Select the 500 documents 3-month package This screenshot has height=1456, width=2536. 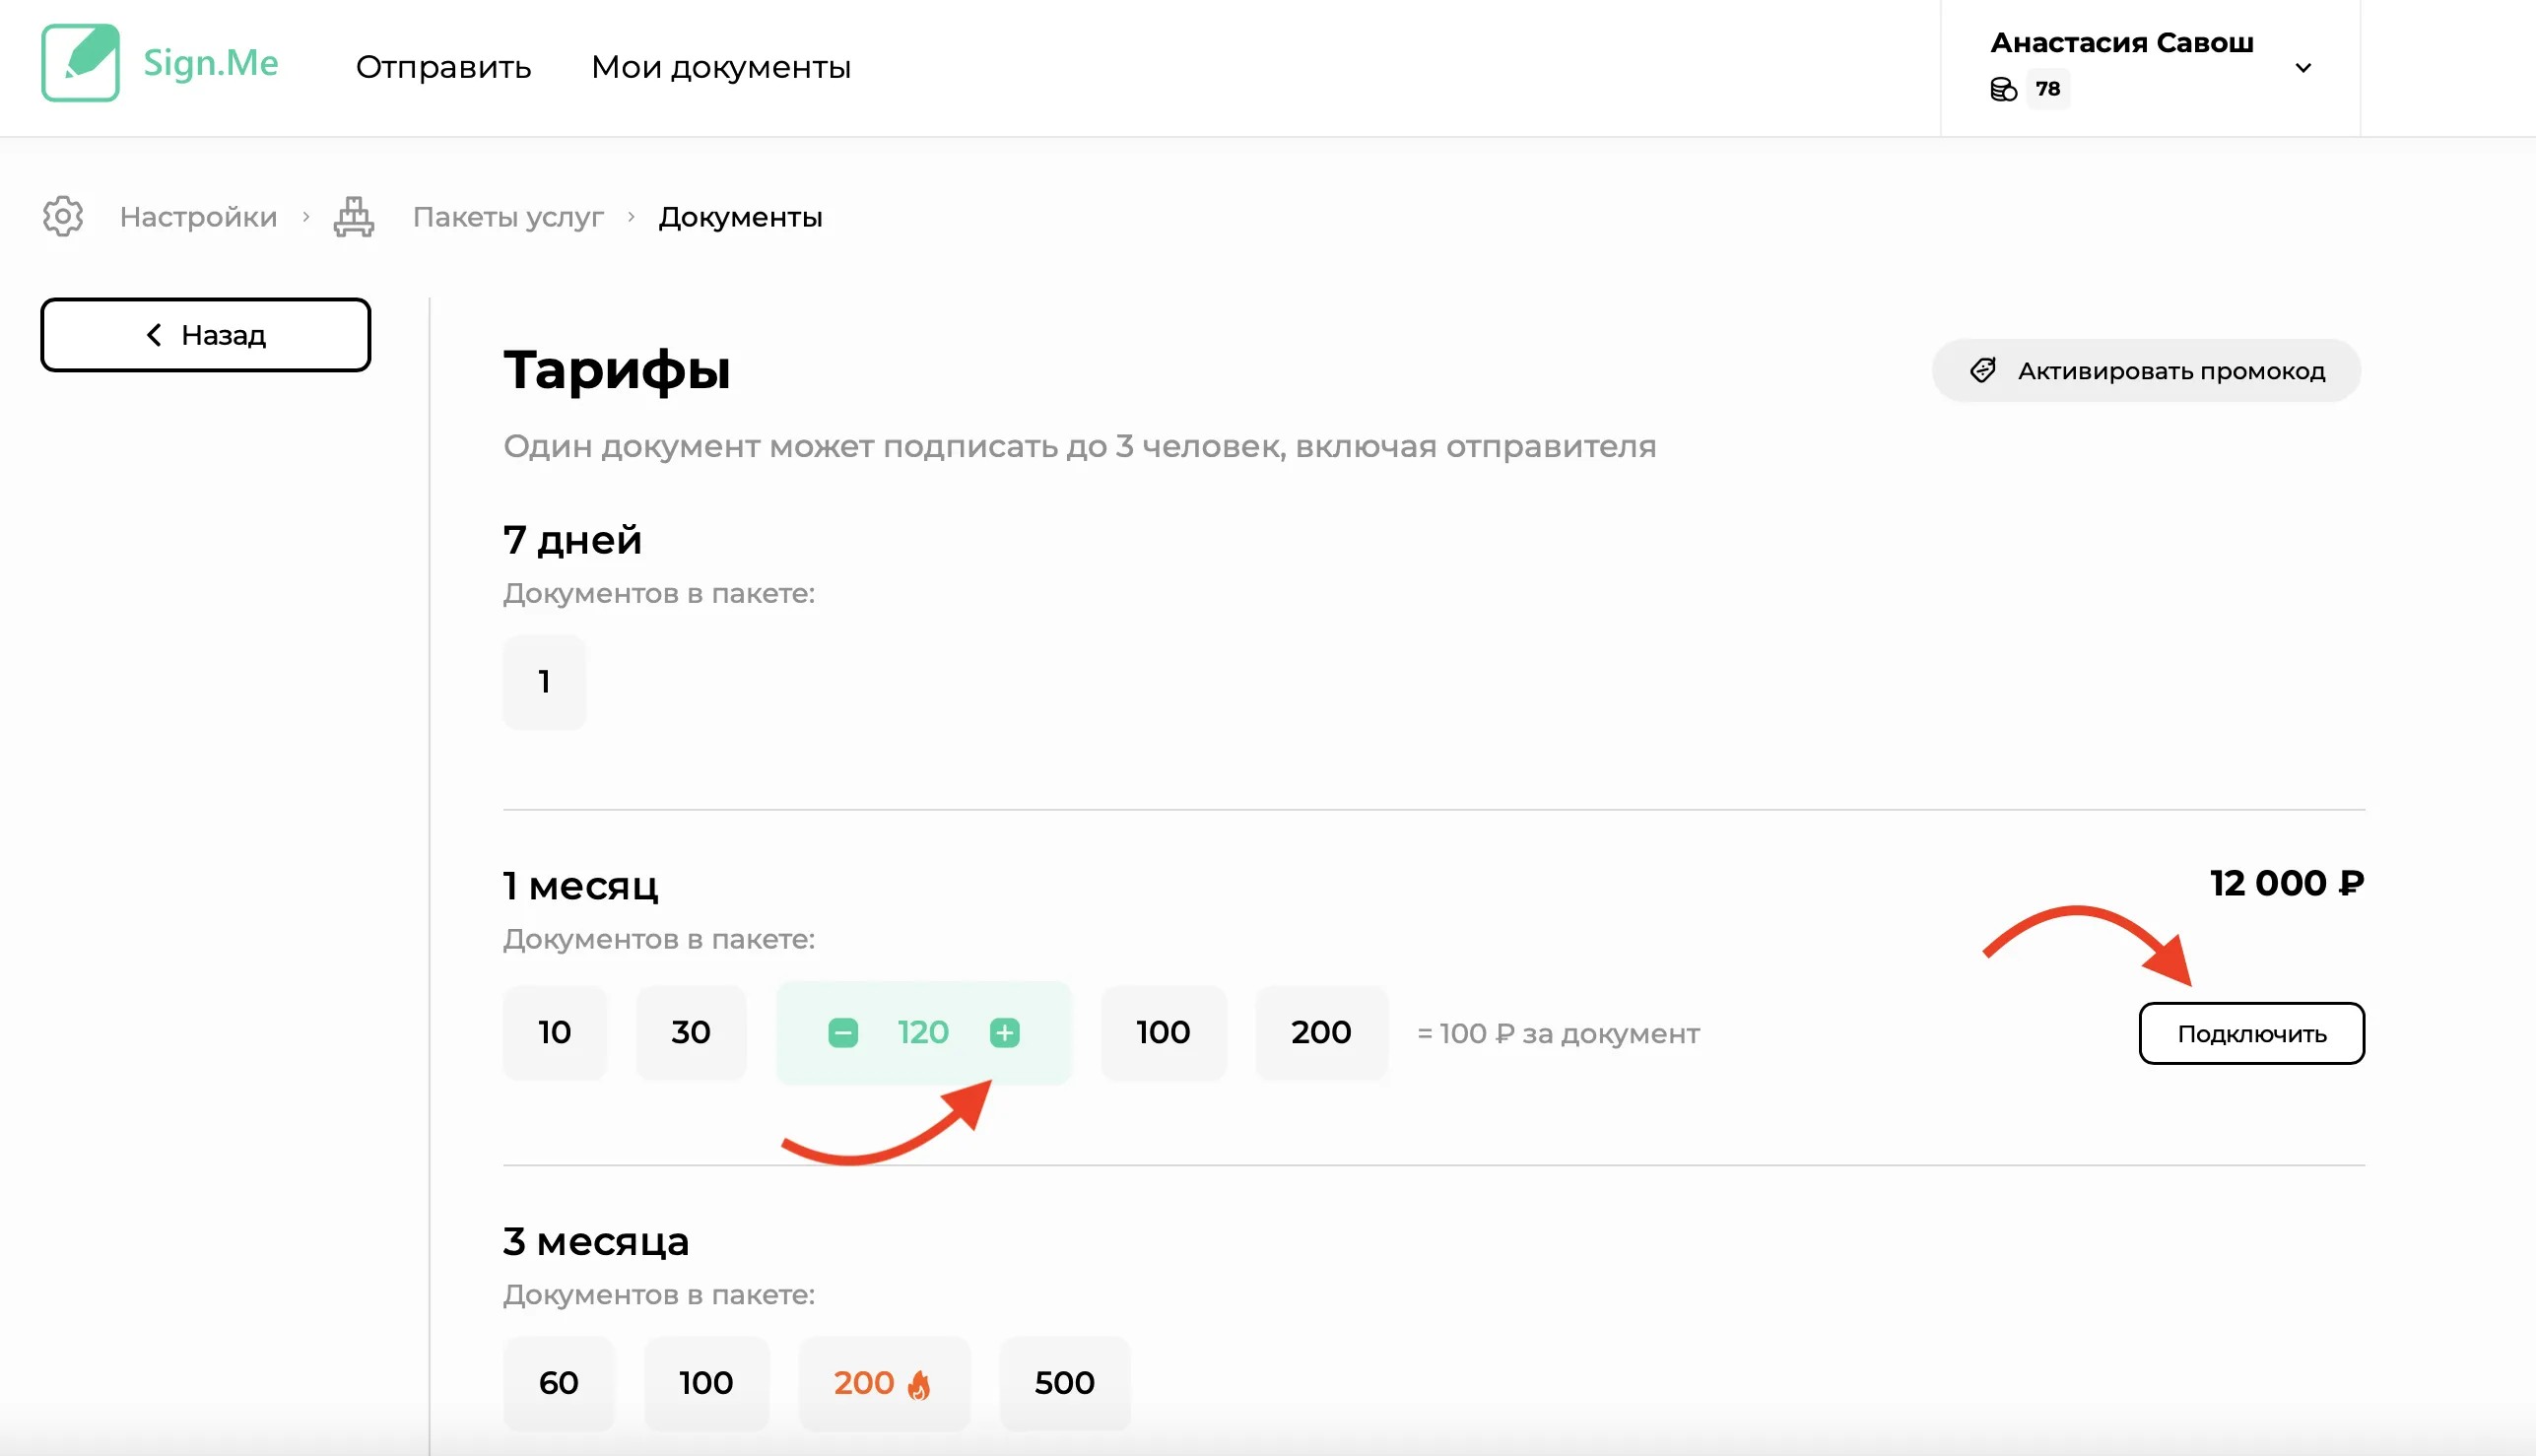pyautogui.click(x=1064, y=1383)
